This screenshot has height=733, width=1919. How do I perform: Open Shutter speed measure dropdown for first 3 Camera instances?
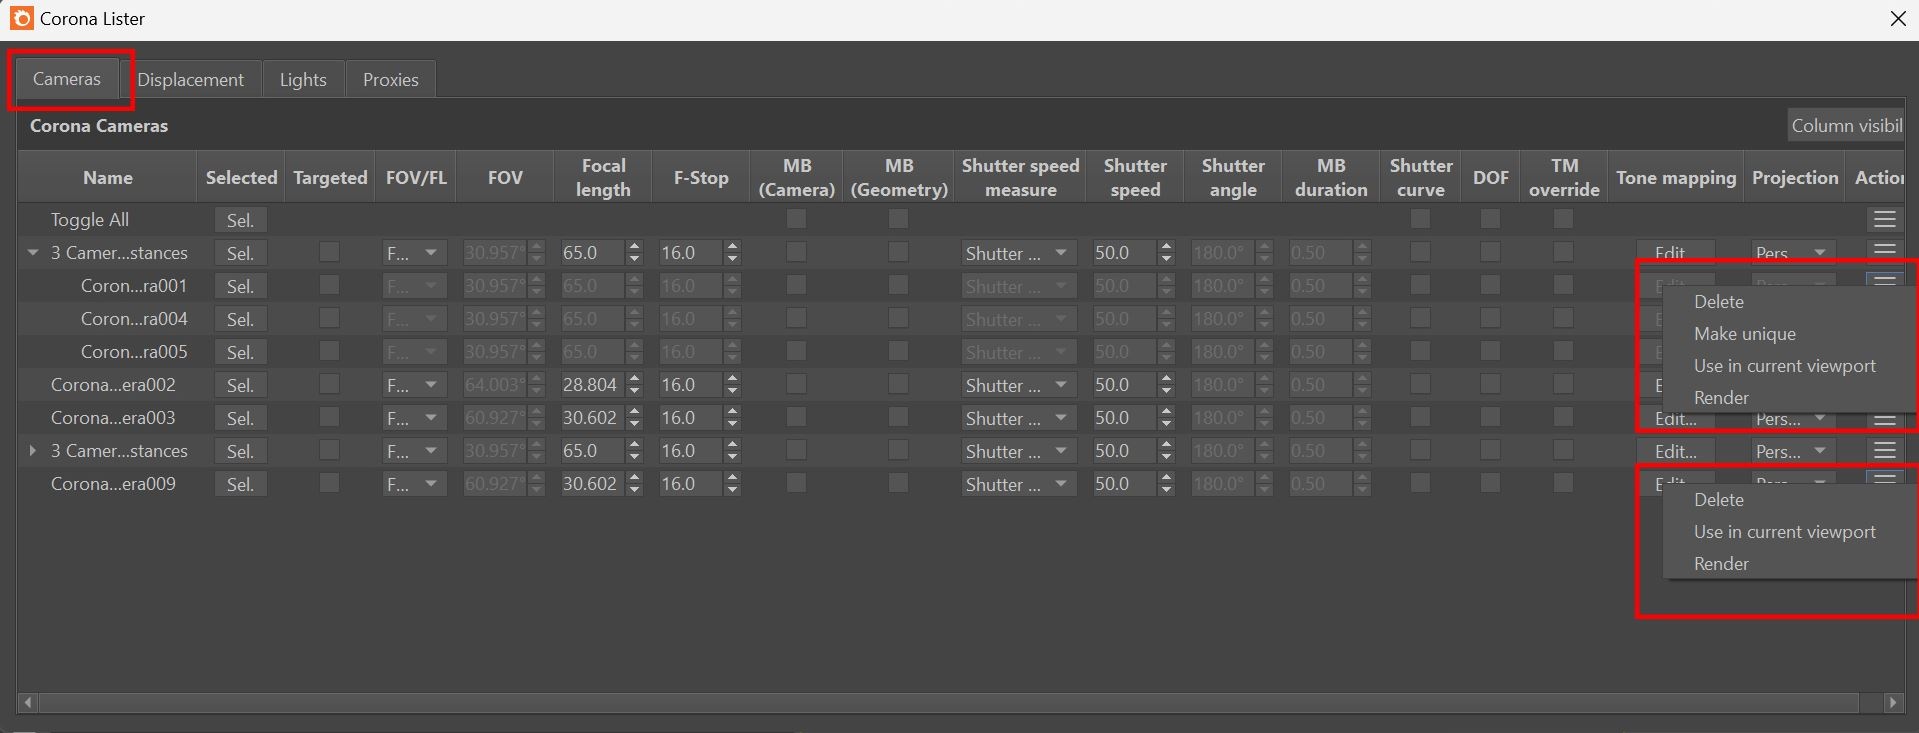coord(1018,253)
